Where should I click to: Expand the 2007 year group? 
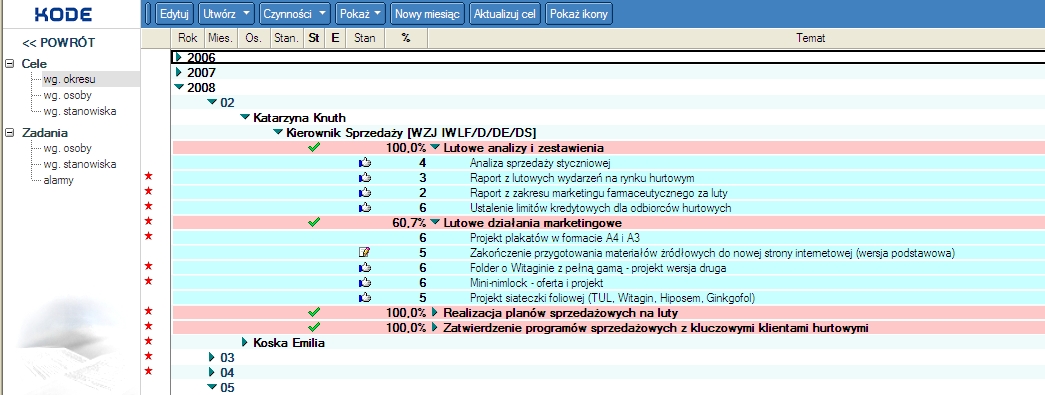pos(178,72)
